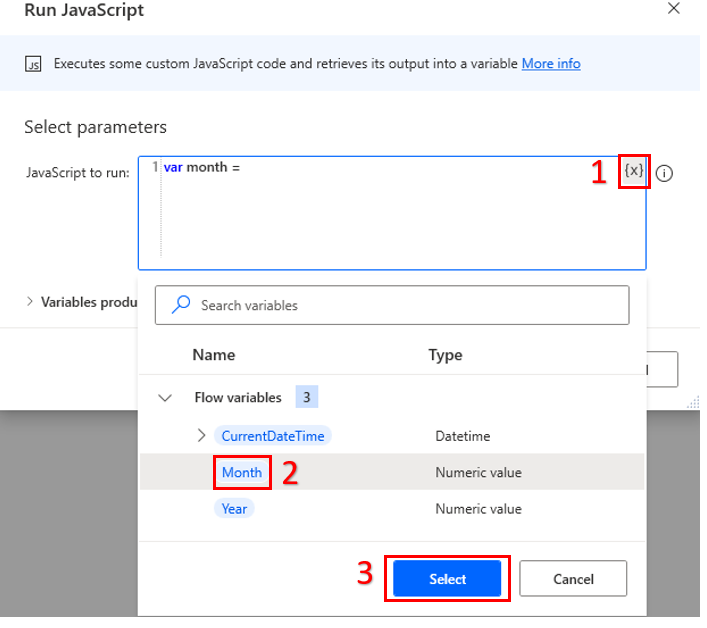707x628 pixels.
Task: Click the Flow variables count badge 3
Action: coord(307,397)
